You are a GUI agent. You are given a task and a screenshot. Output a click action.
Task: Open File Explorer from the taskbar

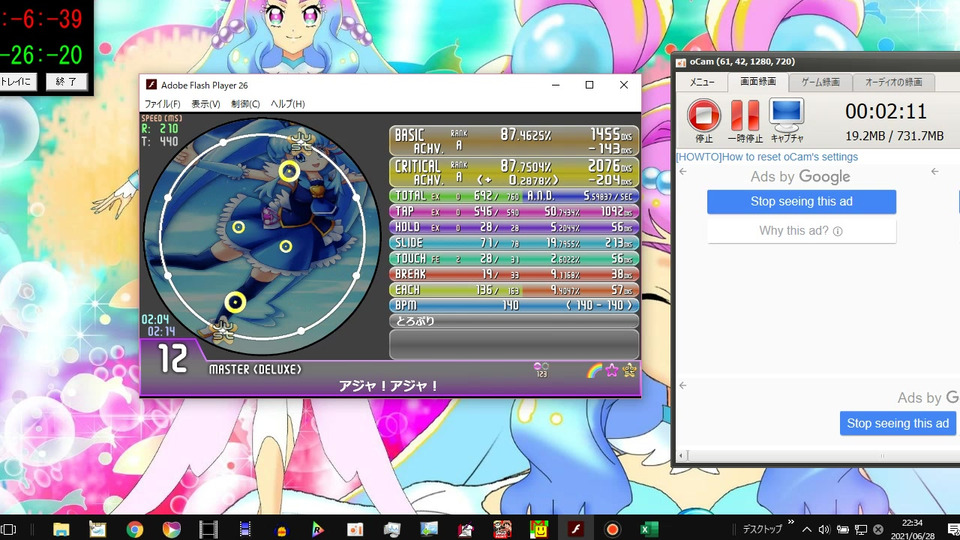tap(61, 530)
